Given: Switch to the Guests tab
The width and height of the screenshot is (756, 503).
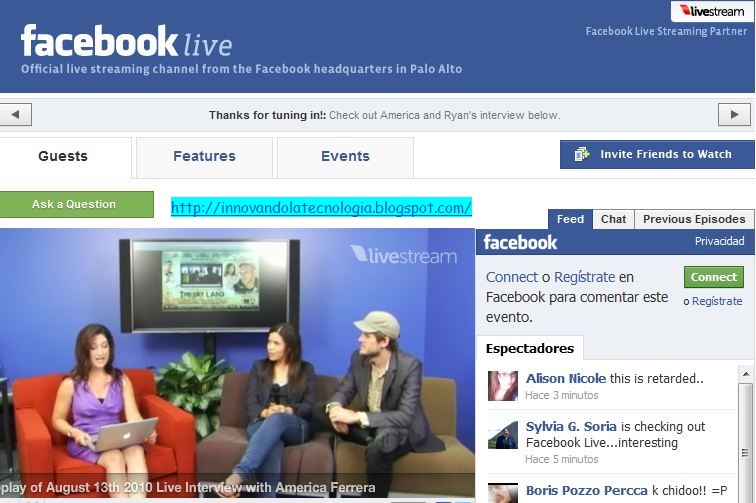Looking at the screenshot, I should click(63, 156).
